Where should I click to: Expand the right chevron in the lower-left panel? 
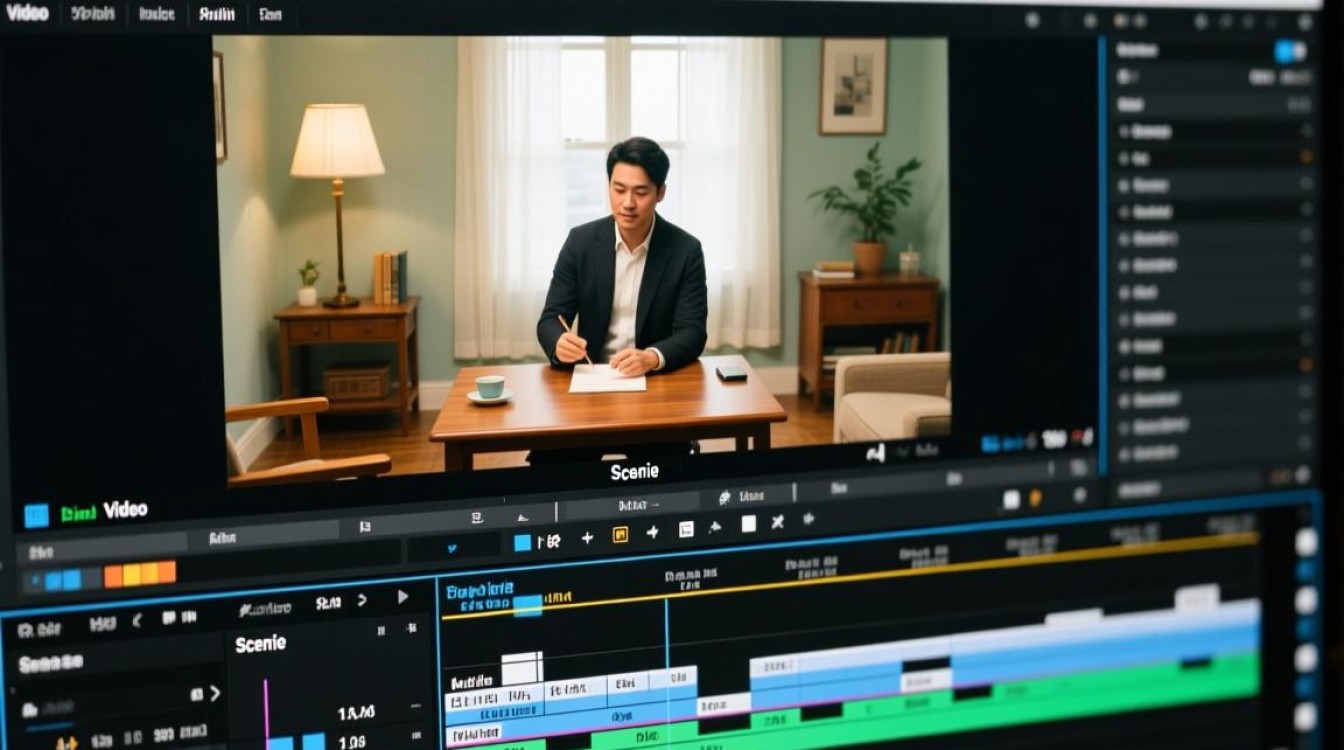[x=214, y=693]
